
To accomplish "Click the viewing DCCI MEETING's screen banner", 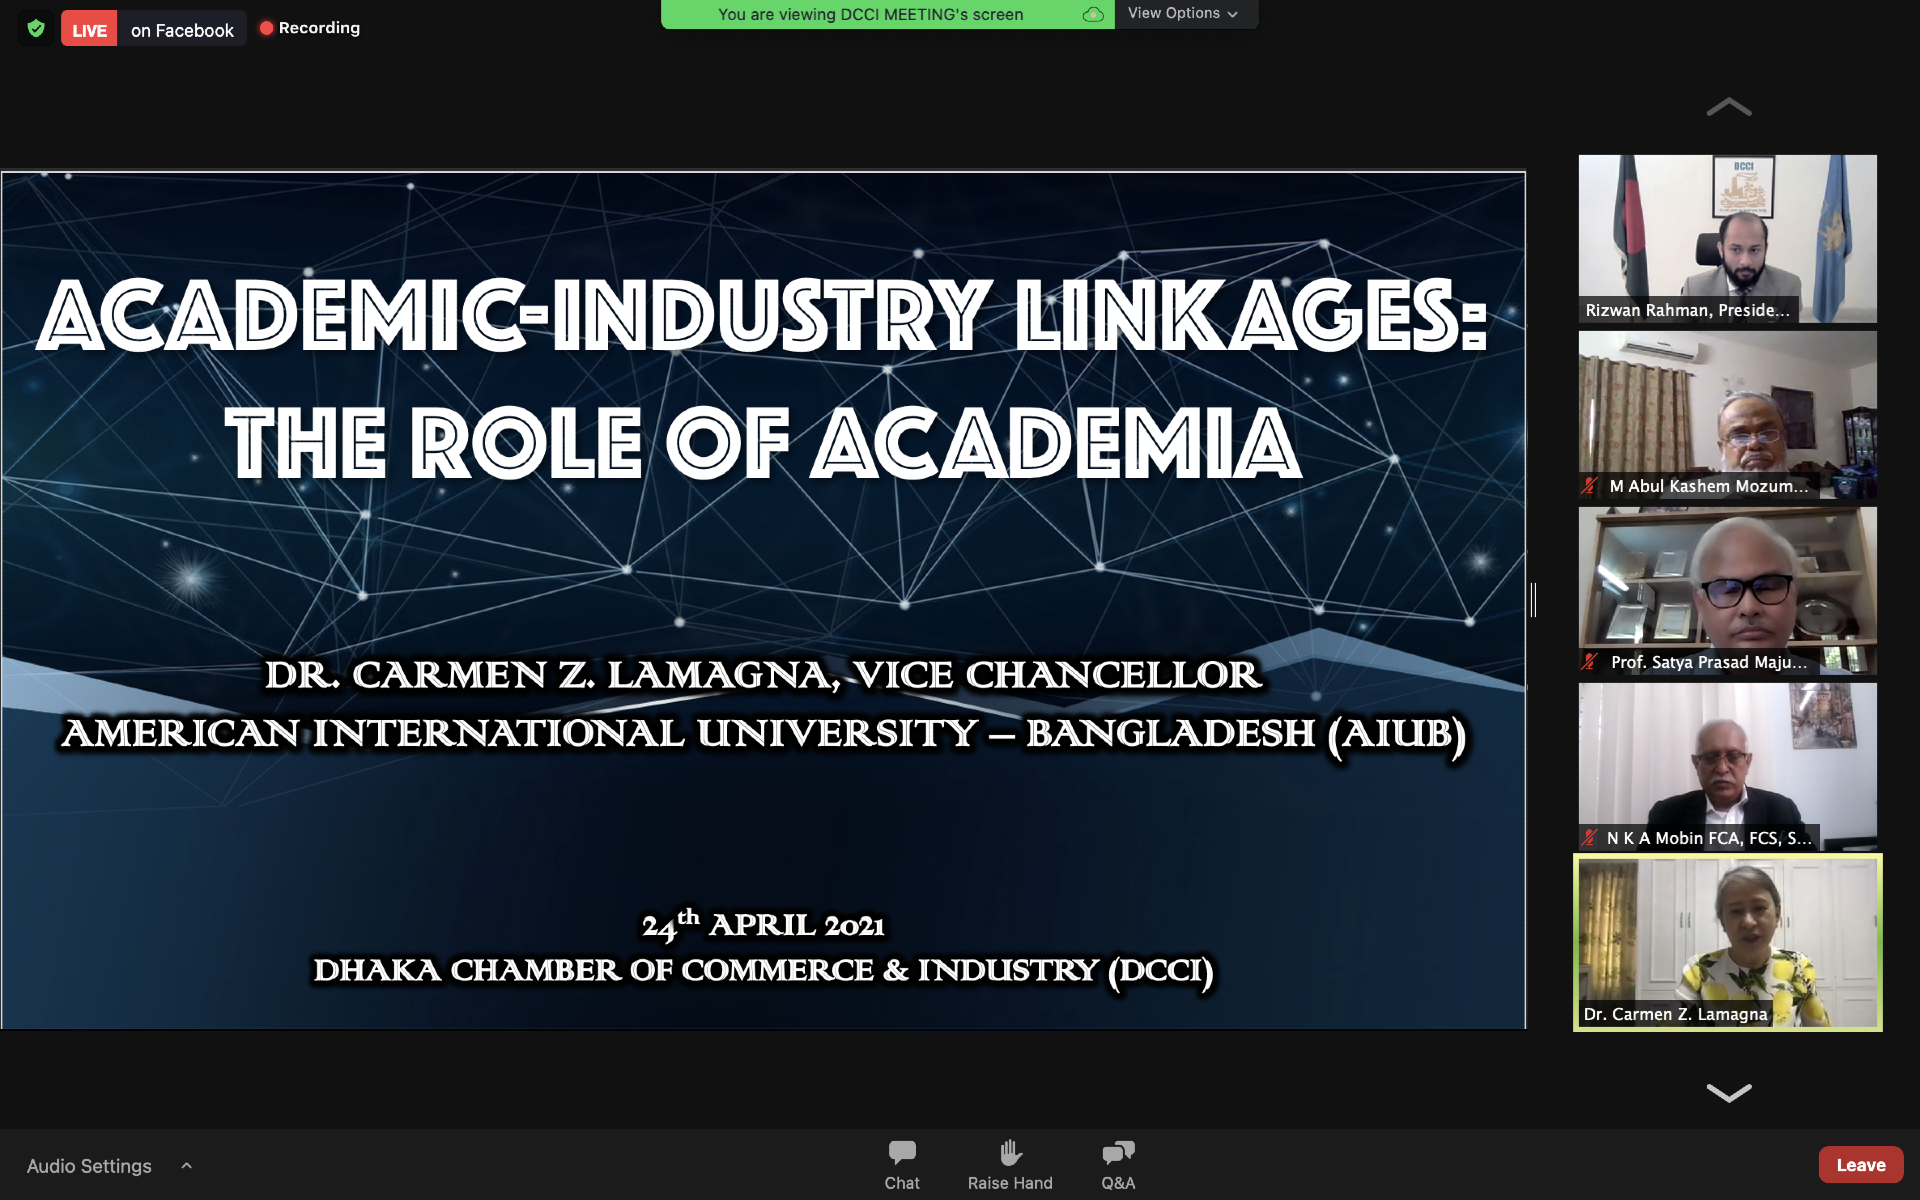I will coord(870,14).
